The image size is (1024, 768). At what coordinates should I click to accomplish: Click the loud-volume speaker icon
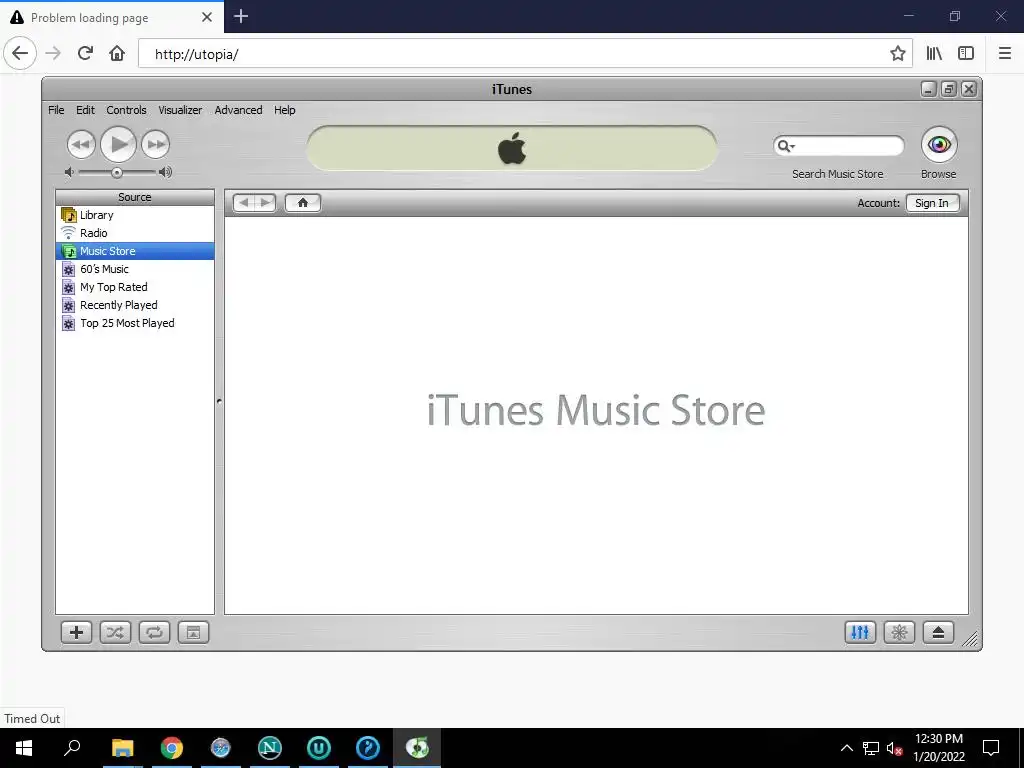click(x=165, y=172)
